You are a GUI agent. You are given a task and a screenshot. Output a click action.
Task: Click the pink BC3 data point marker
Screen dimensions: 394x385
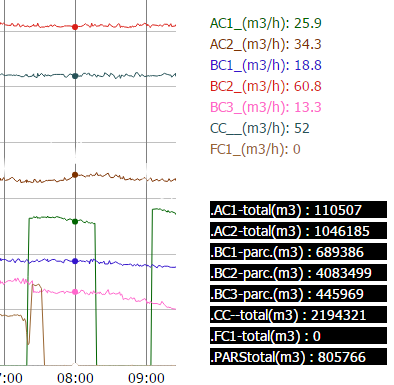(x=75, y=292)
